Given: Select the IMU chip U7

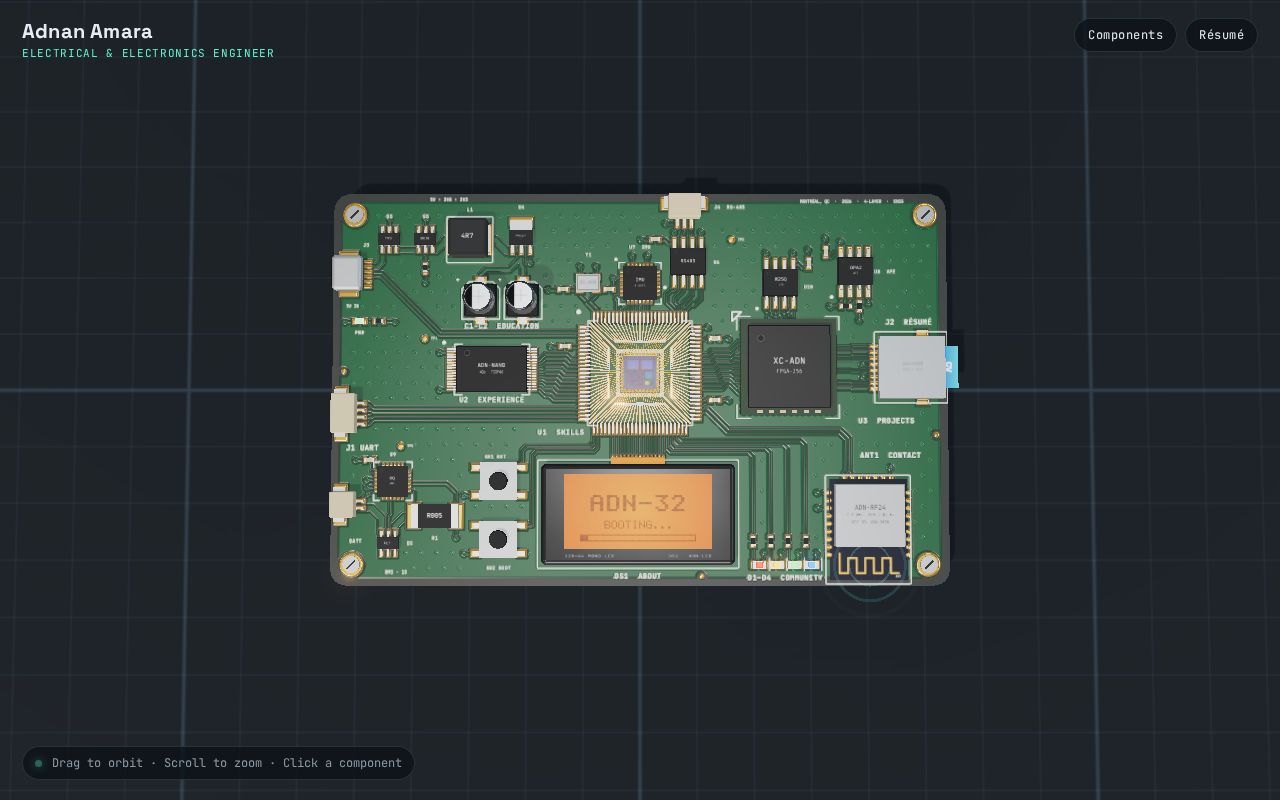Looking at the screenshot, I should click(639, 283).
